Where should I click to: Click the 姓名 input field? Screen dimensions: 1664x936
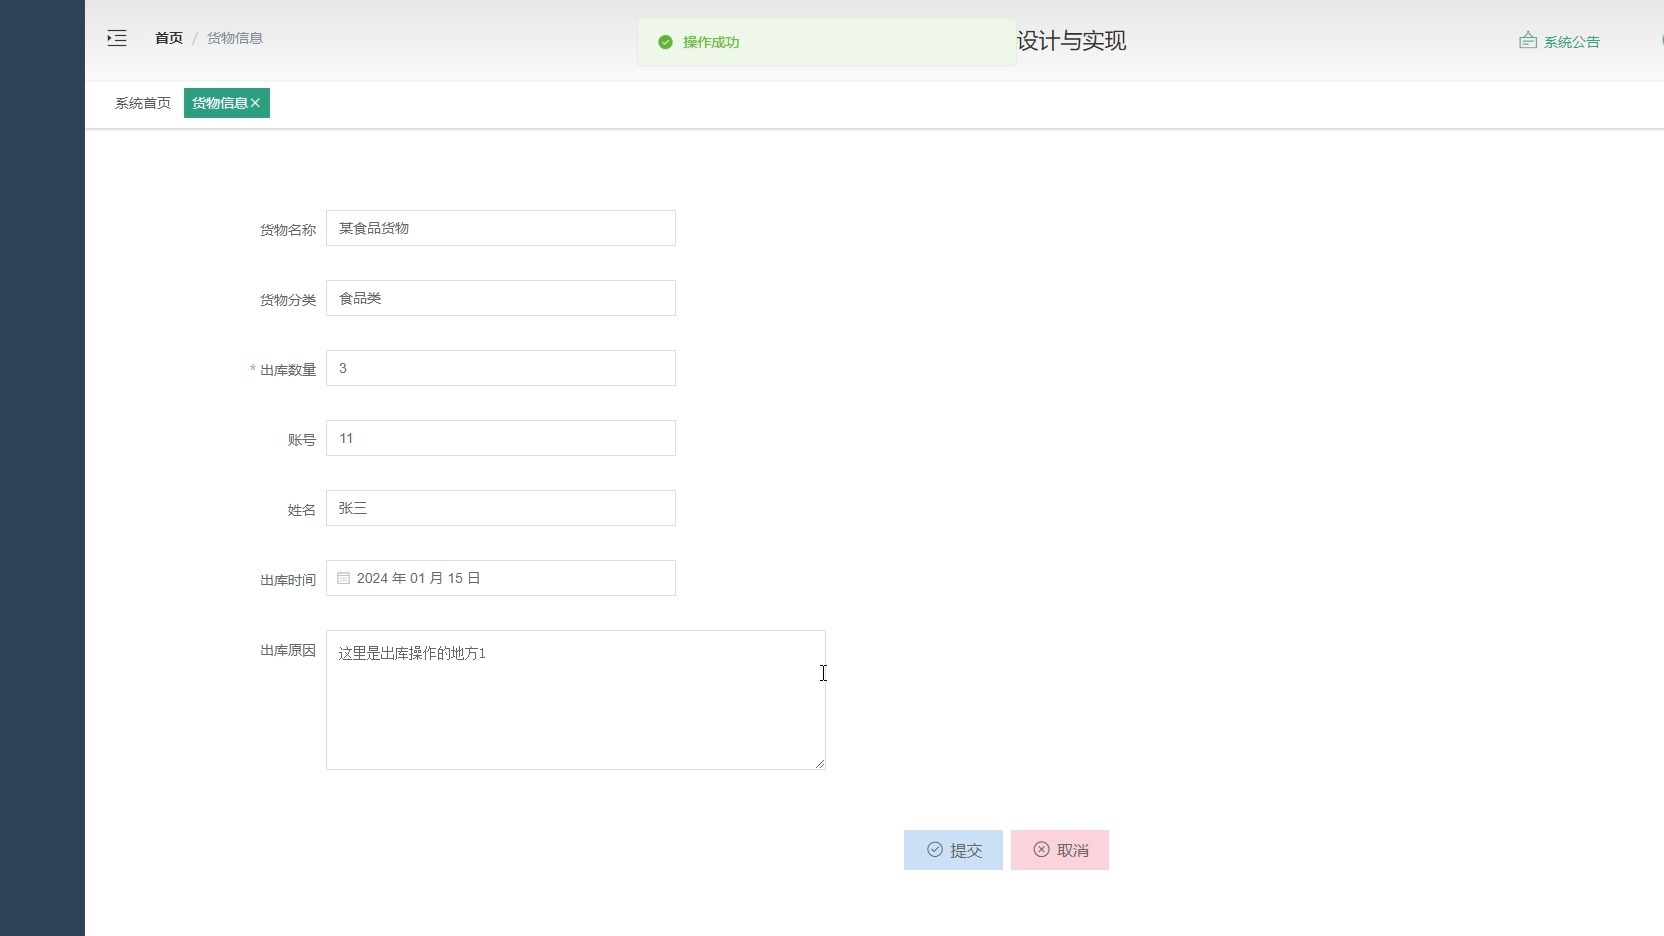[501, 508]
